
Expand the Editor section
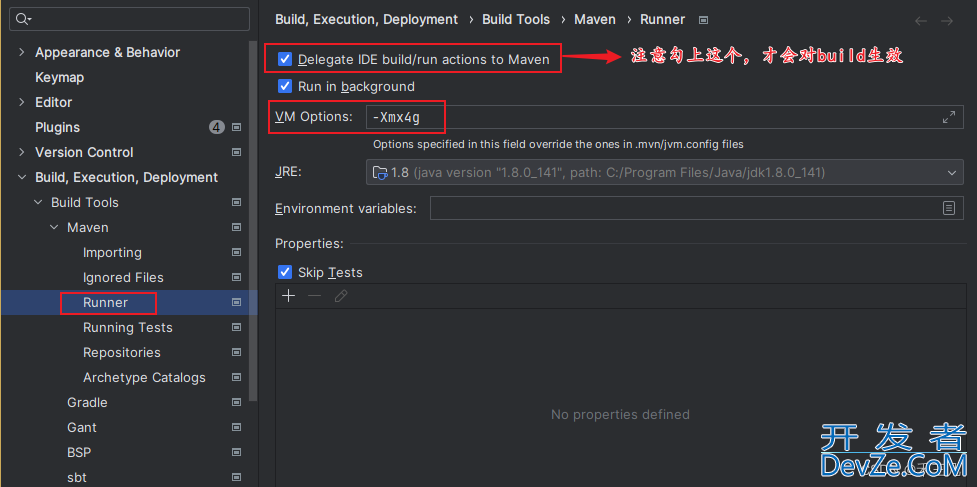tap(22, 102)
